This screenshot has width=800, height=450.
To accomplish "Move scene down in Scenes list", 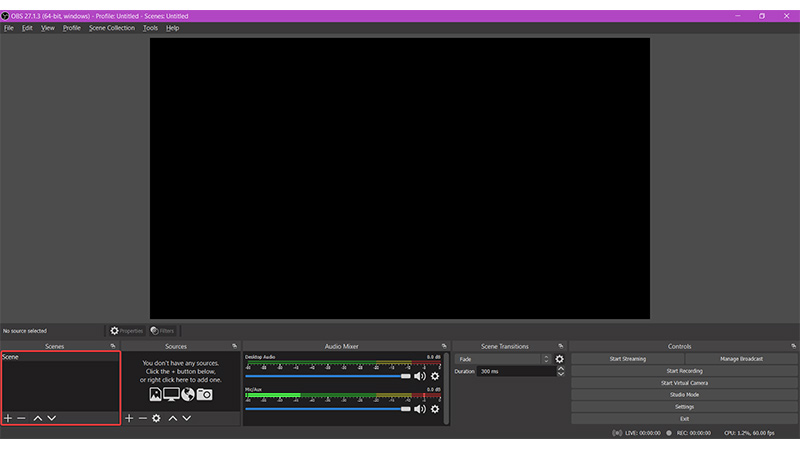I will point(52,418).
